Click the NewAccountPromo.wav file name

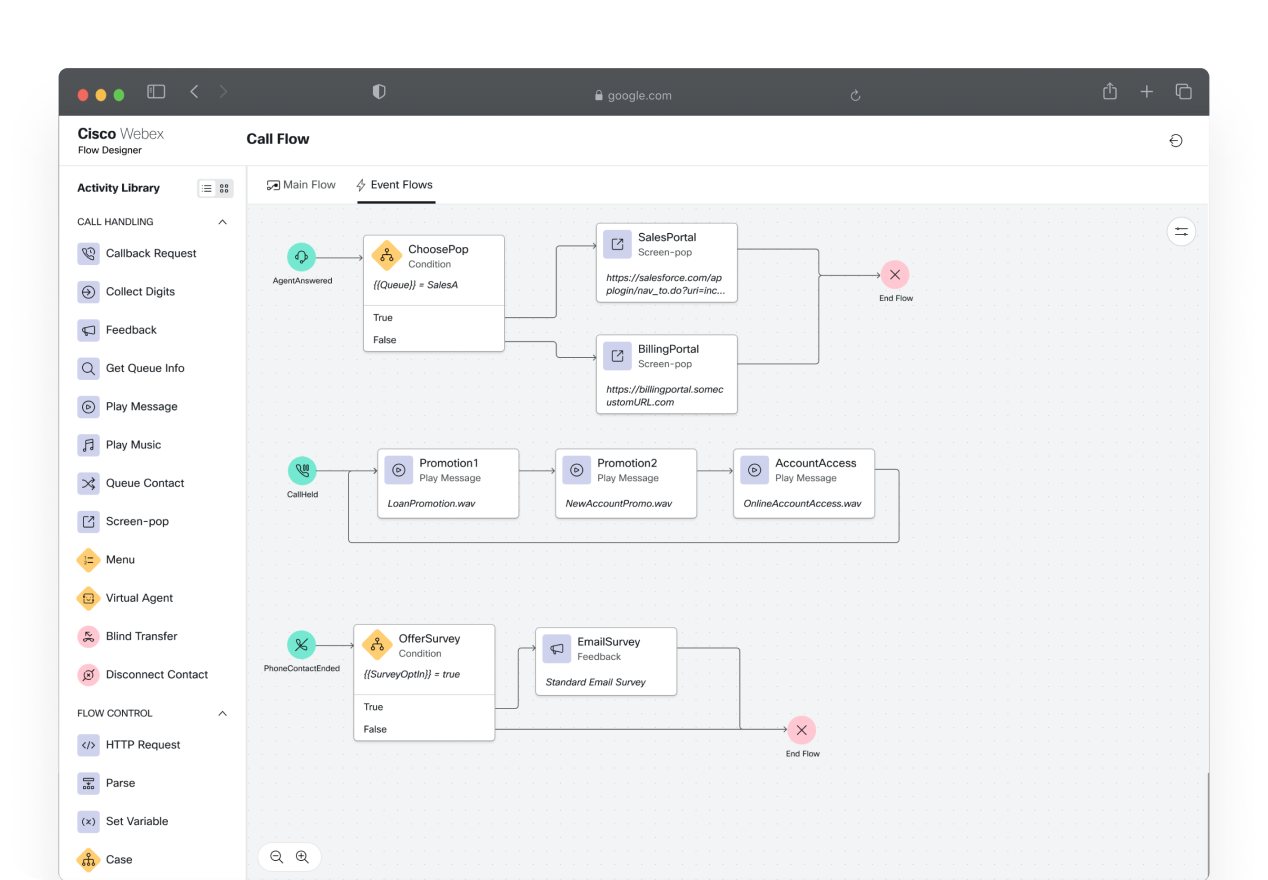pyautogui.click(x=619, y=504)
